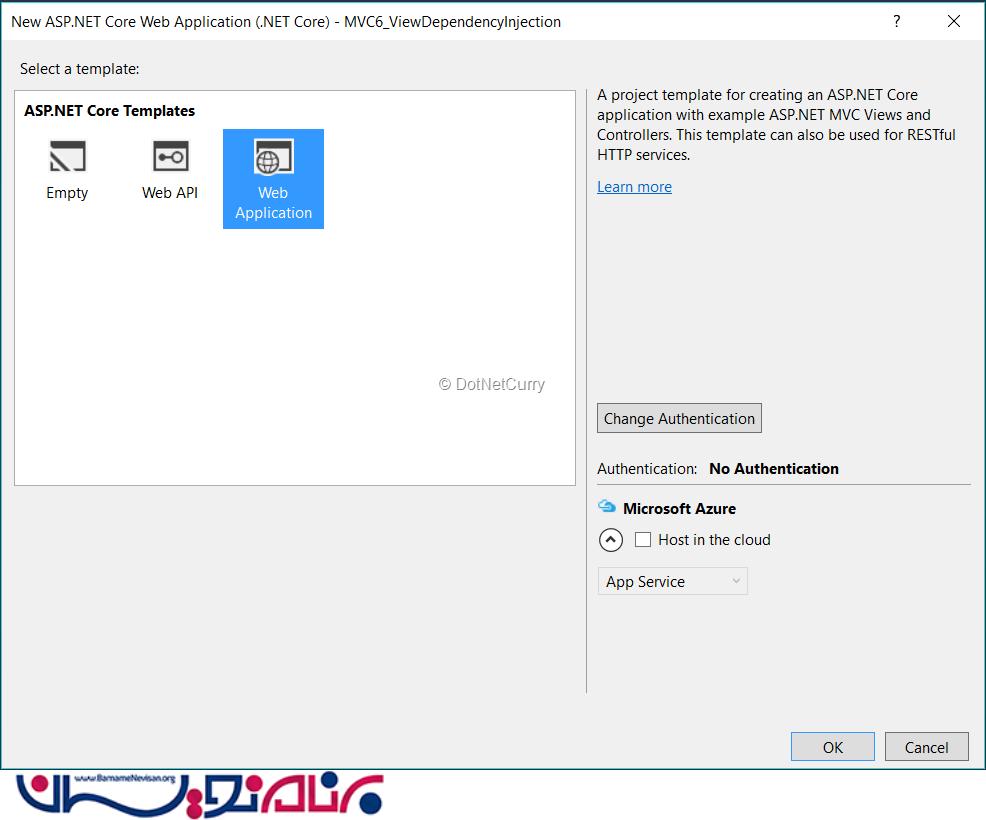Confirm with the OK button

833,747
